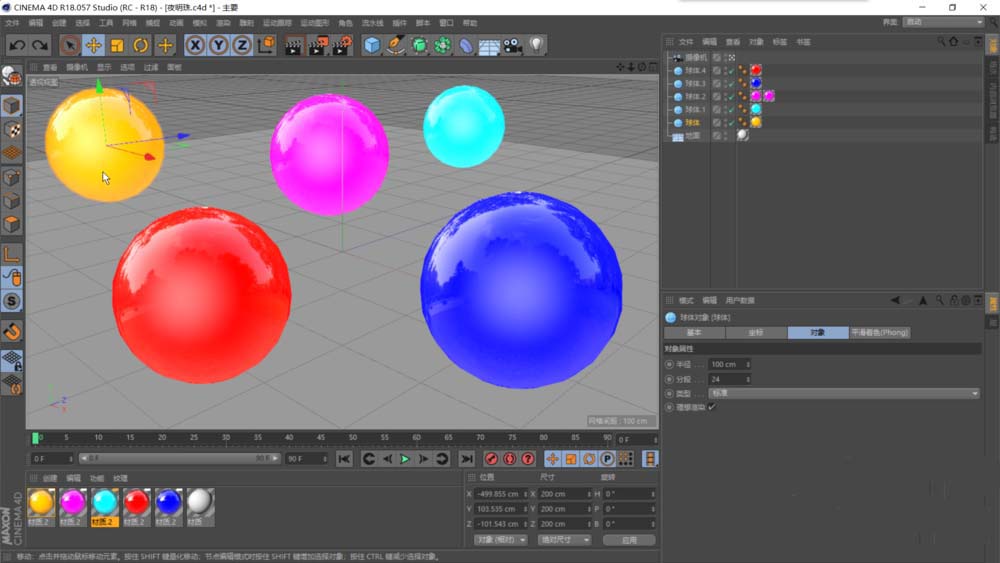Open the Help menu at end of menu bar

pos(470,23)
